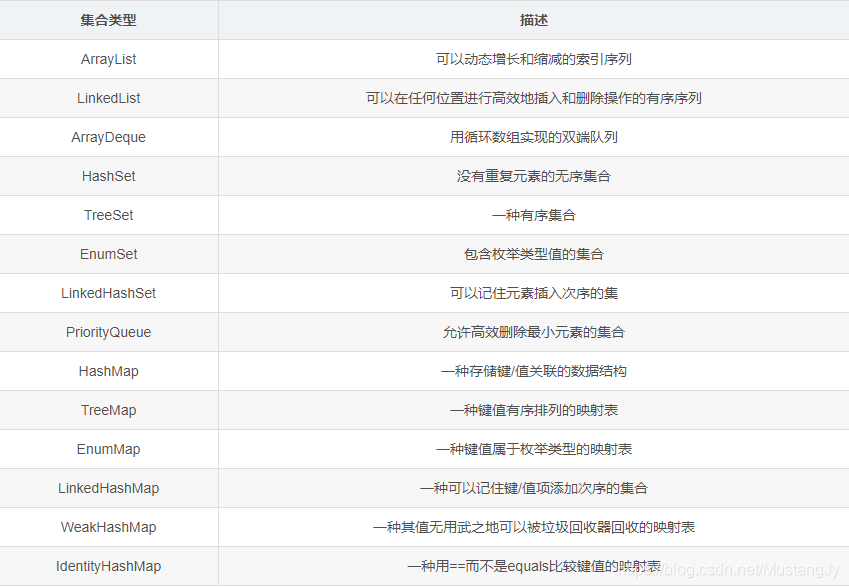Click description 包含枚举类型值的集合
Screen dimensions: 849x588
pyautogui.click(x=533, y=254)
